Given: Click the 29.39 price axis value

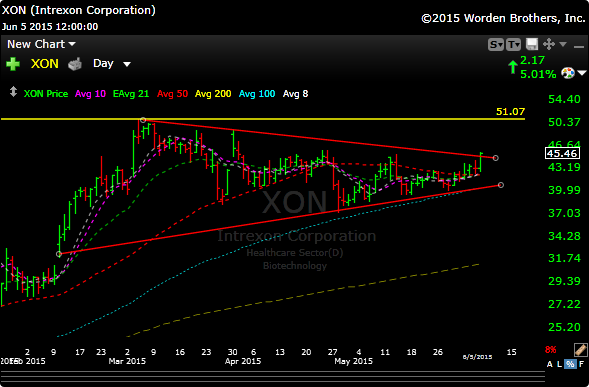Looking at the screenshot, I should pyautogui.click(x=564, y=281).
